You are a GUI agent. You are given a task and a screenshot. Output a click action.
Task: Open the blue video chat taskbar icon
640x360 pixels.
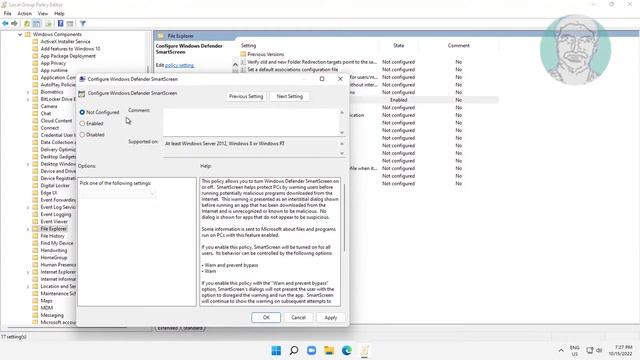(x=311, y=350)
